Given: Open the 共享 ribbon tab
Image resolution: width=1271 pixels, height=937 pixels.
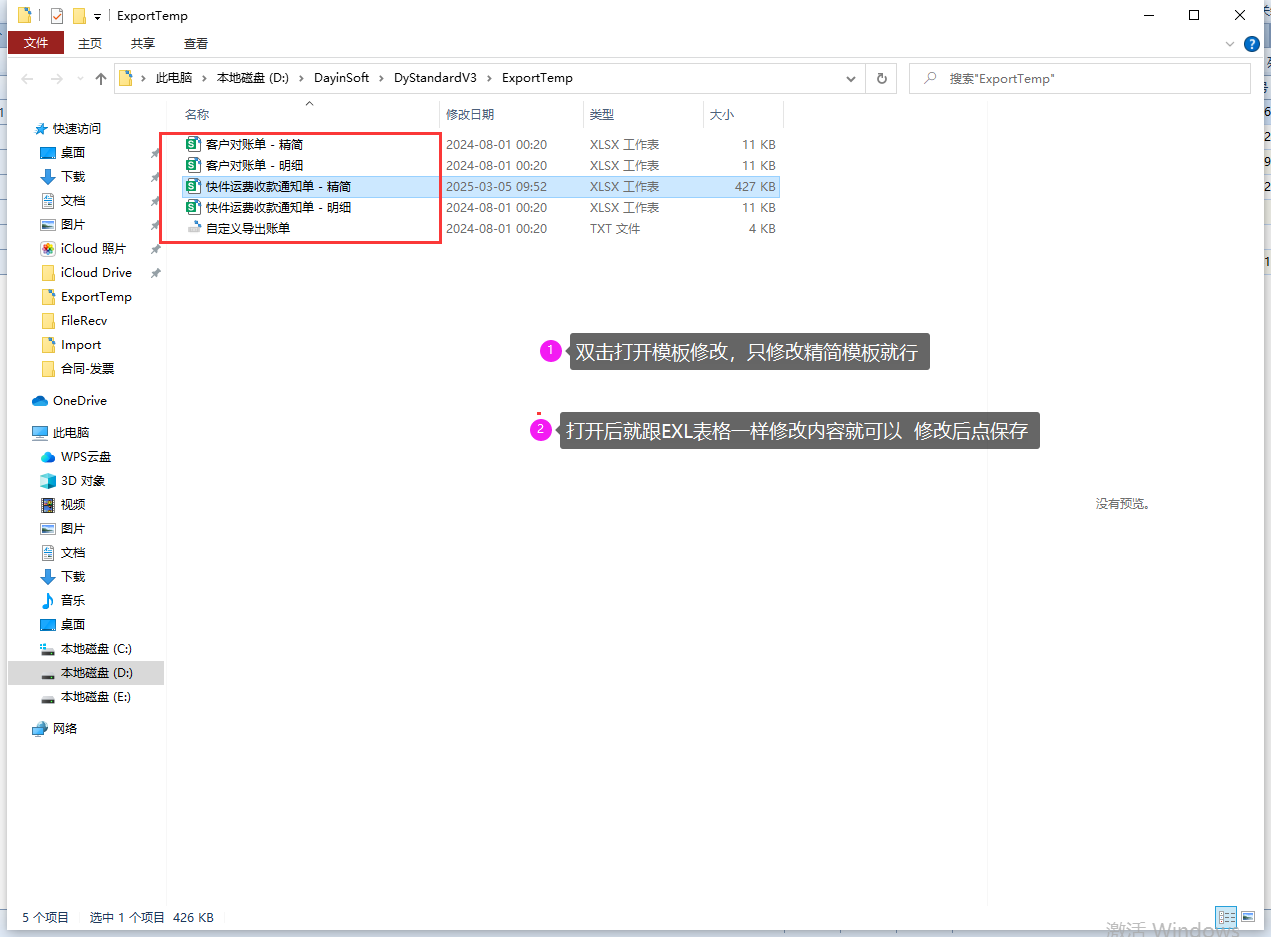Looking at the screenshot, I should (x=143, y=43).
